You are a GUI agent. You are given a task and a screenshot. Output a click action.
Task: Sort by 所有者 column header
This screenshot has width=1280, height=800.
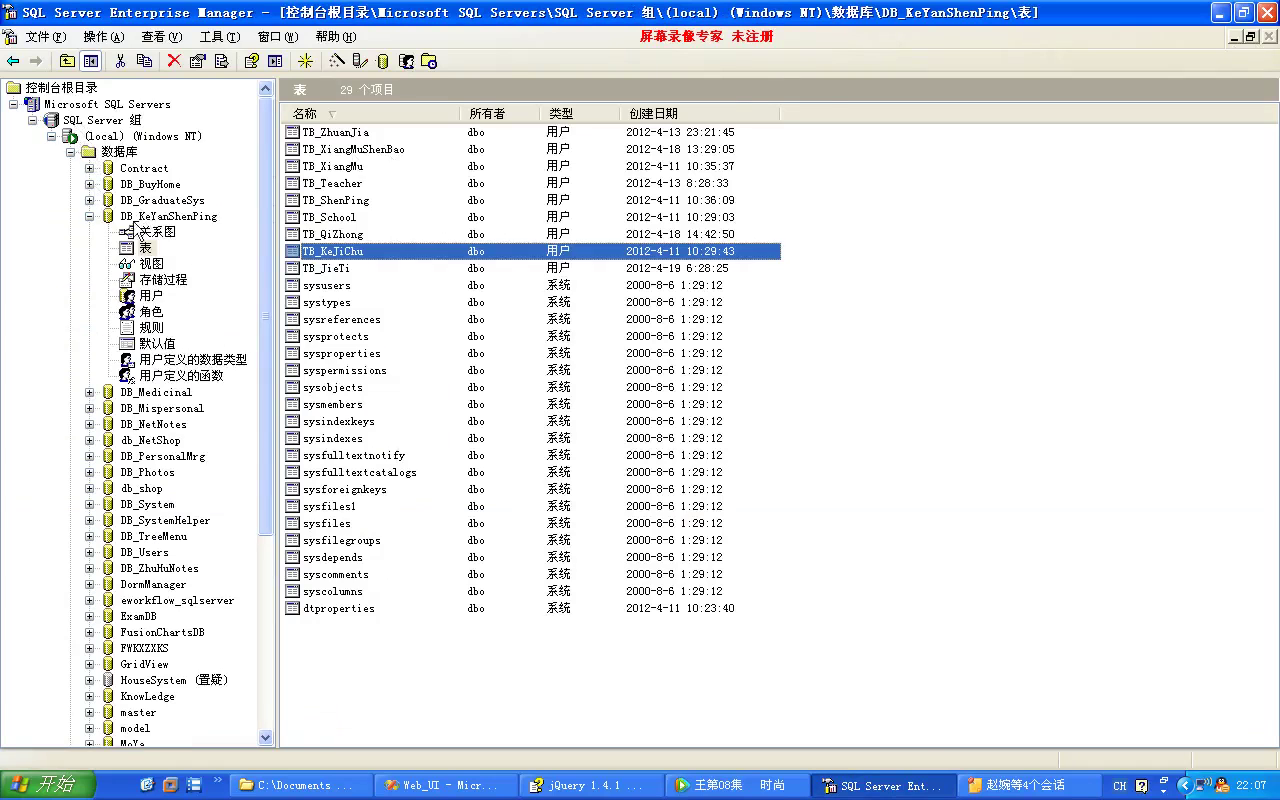coord(500,114)
